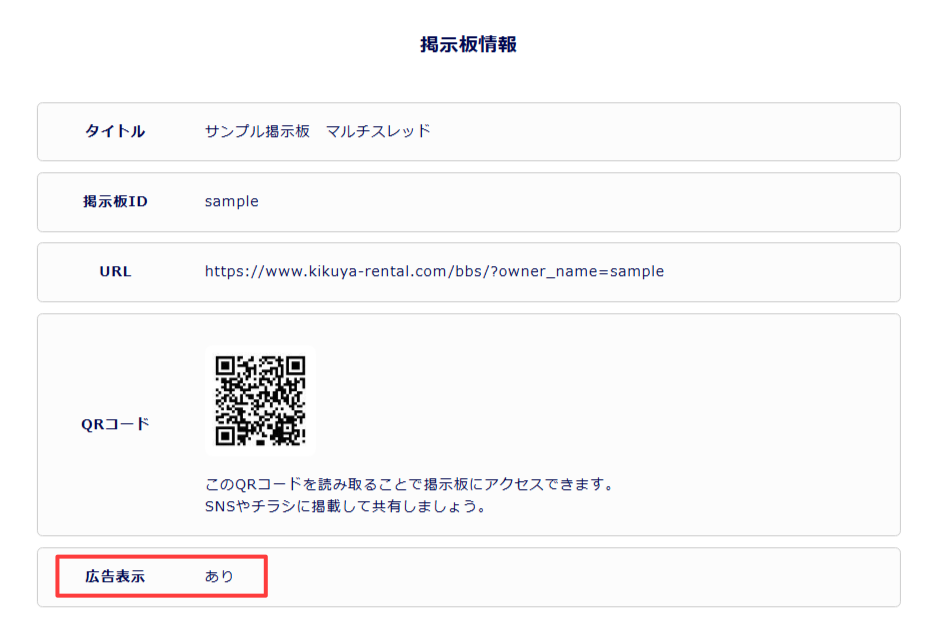Select the タイトル field label
This screenshot has height=640, width=930.
(x=114, y=131)
